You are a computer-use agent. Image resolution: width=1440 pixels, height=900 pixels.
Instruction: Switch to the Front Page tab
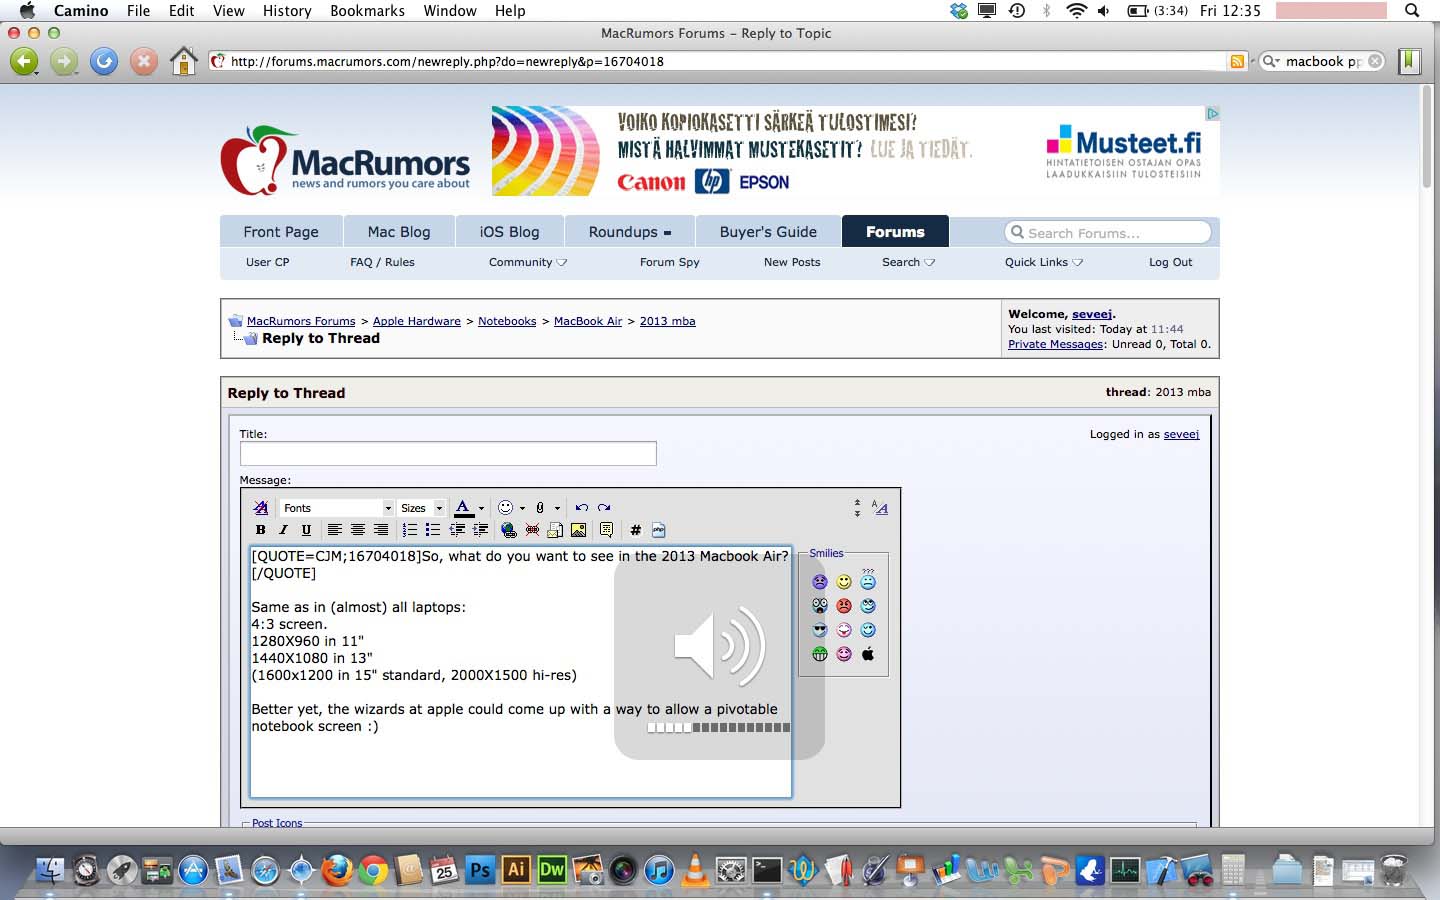[281, 232]
